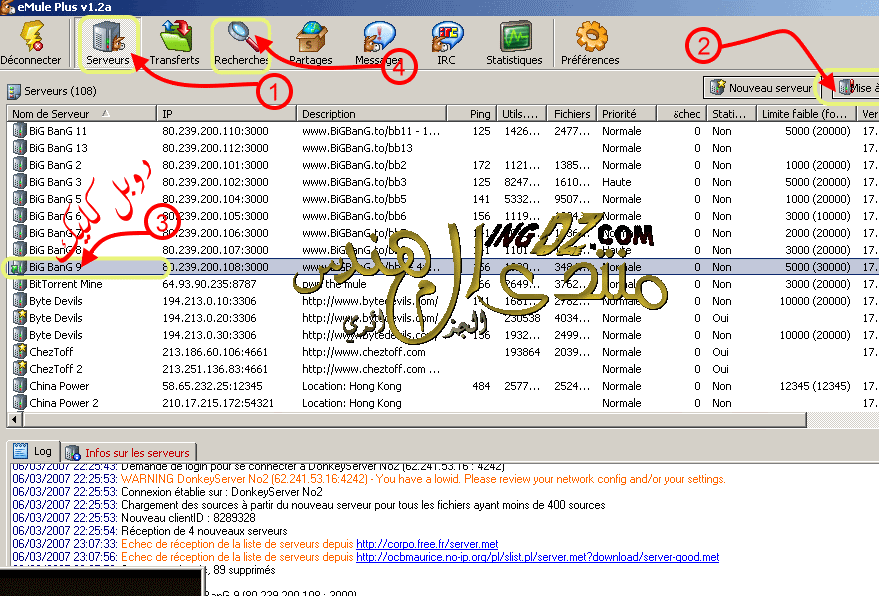Open the Recherche search page

[x=241, y=43]
